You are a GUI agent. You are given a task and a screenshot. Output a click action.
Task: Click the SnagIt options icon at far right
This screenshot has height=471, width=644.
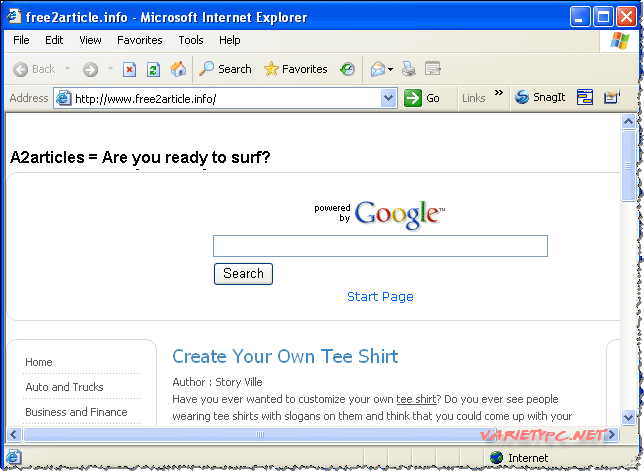(612, 97)
